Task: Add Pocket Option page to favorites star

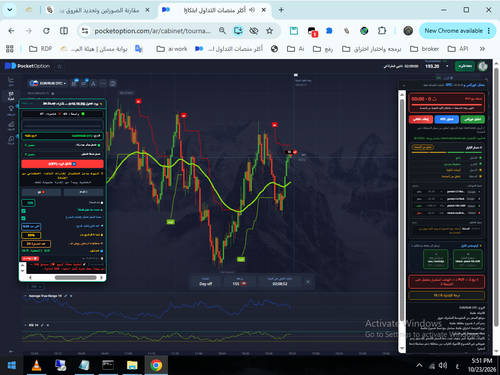Action: 60,66
